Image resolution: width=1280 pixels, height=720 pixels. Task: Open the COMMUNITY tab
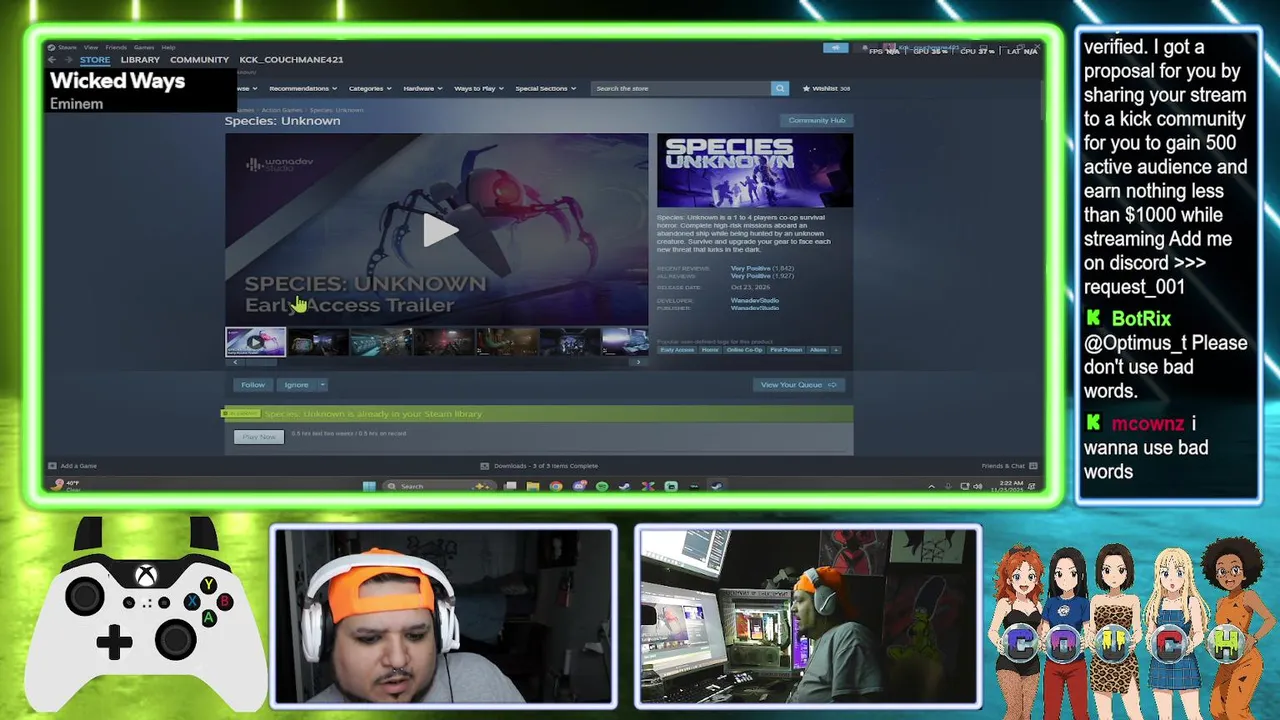199,60
